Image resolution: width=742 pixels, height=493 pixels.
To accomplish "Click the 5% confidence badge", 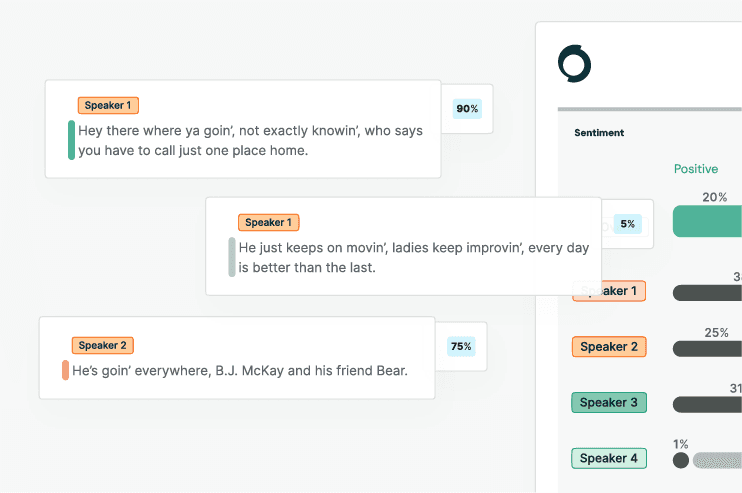I will (628, 224).
